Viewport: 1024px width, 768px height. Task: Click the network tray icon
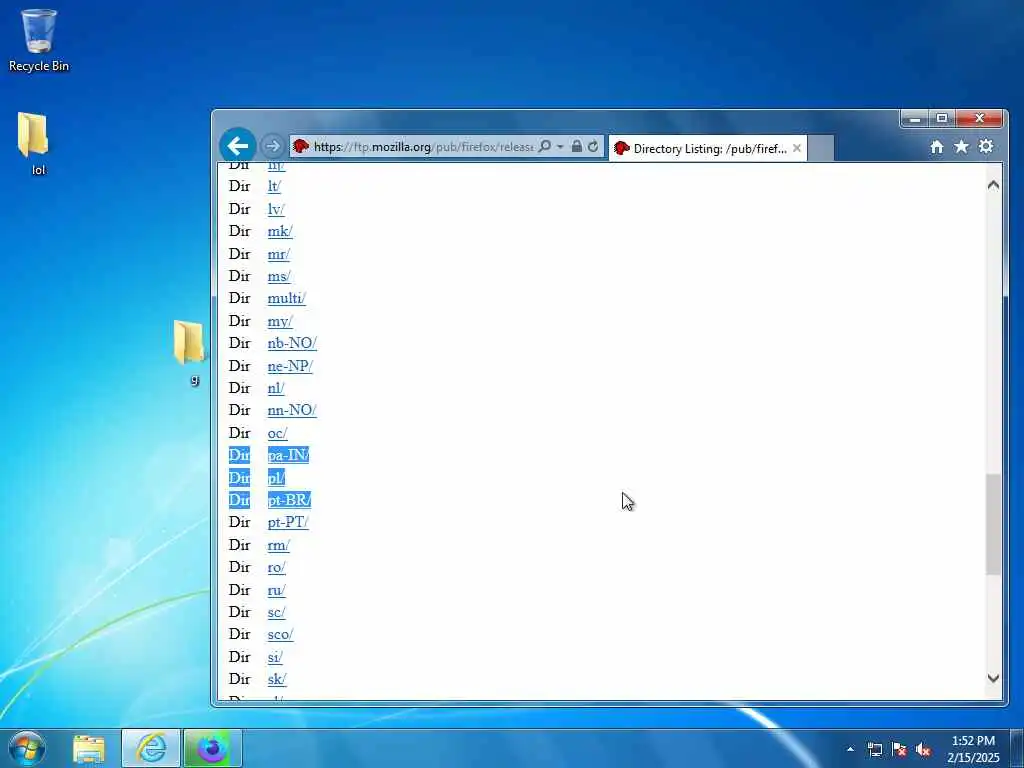click(874, 749)
